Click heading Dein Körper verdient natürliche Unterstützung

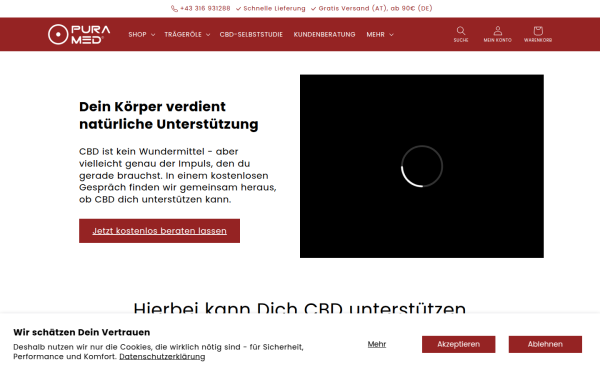(169, 115)
